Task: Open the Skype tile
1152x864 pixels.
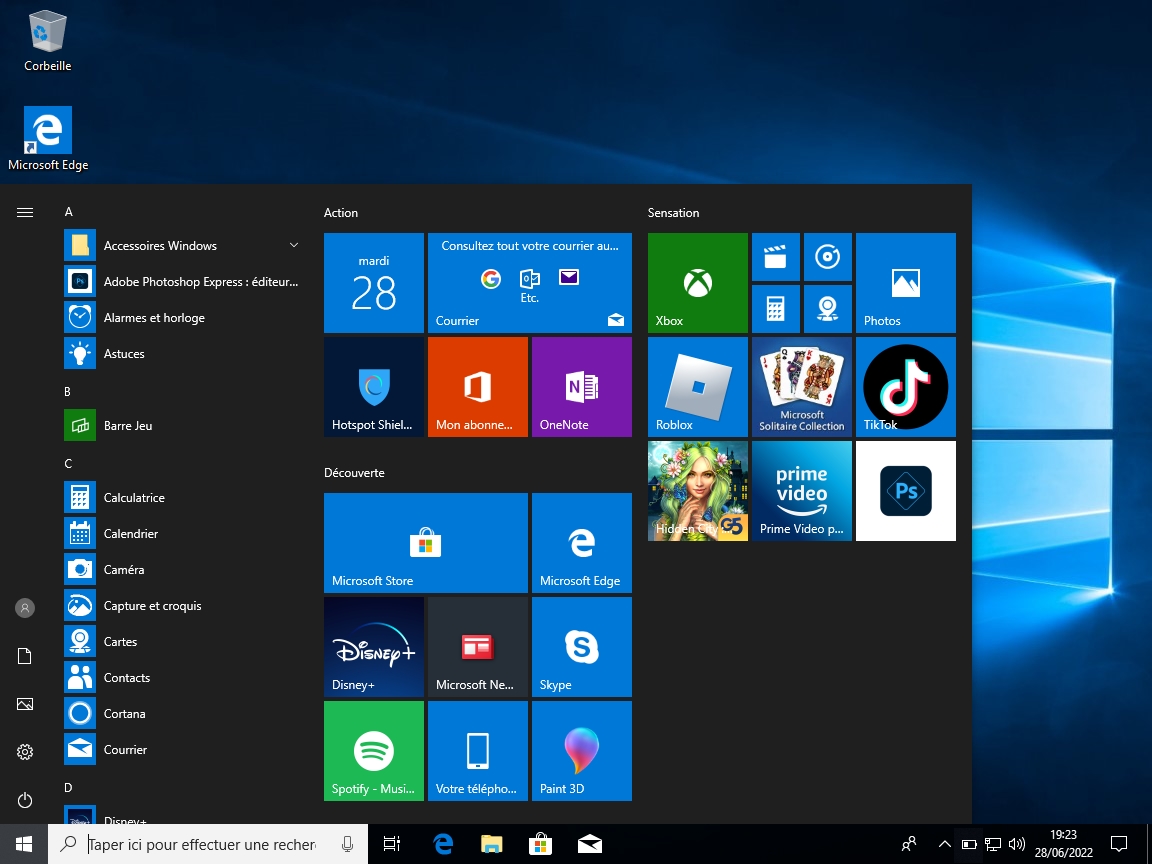Action: pyautogui.click(x=581, y=646)
